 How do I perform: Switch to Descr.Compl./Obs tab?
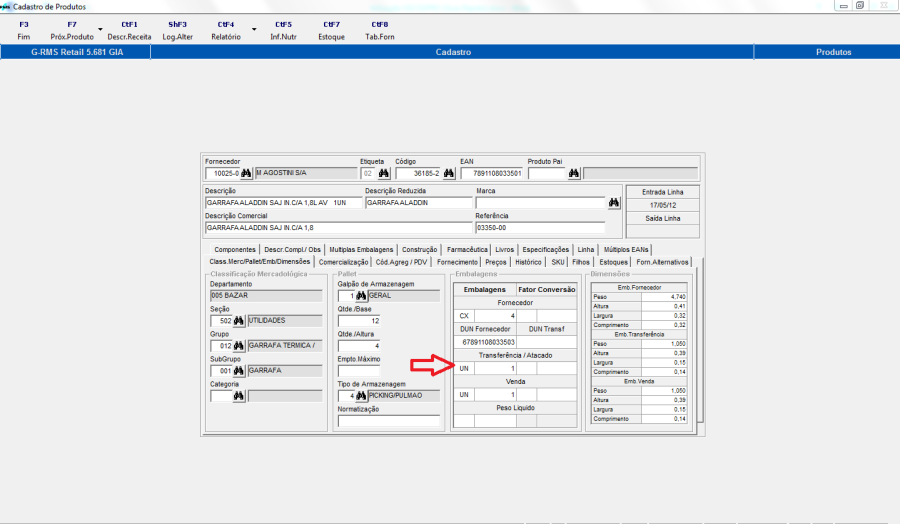tap(292, 250)
